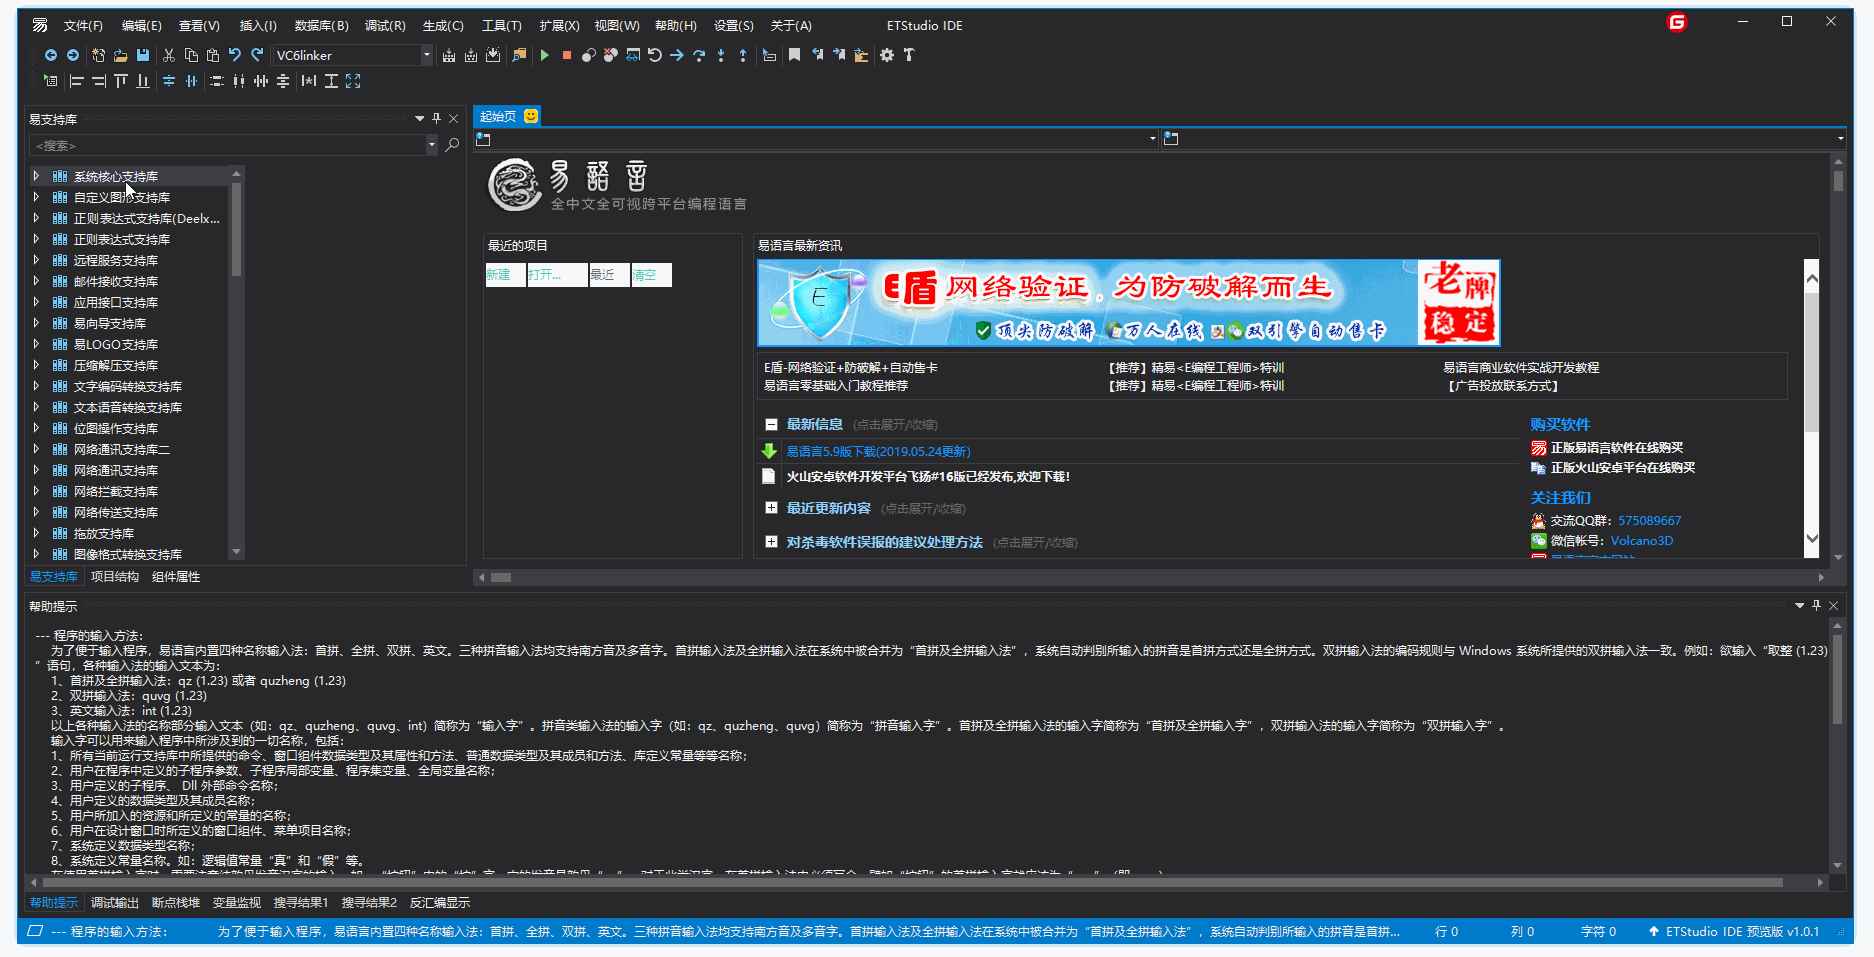Screen dimensions: 1874x957
Task: Expand the 最近更新内容 section
Action: click(771, 508)
